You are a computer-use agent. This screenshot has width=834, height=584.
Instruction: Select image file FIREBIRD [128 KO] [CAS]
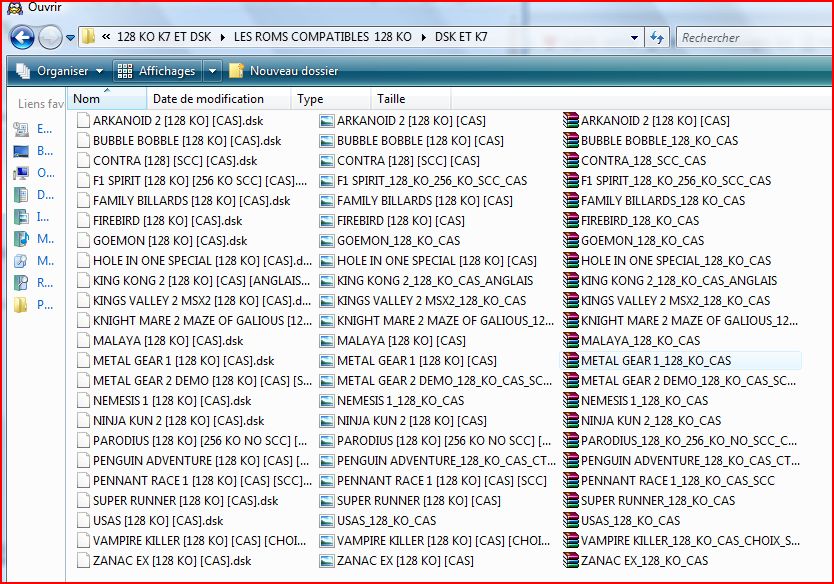[x=393, y=221]
